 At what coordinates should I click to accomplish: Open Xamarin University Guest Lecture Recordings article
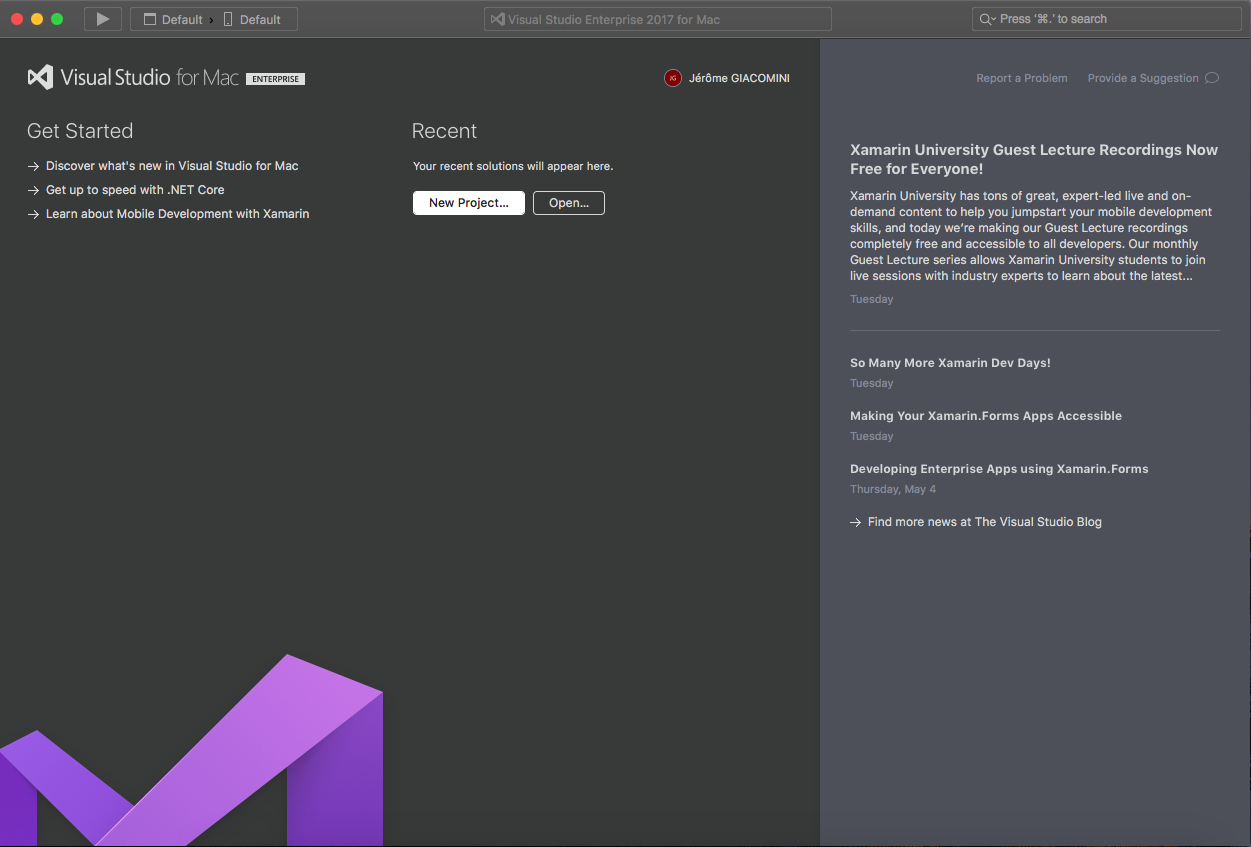(x=1034, y=159)
